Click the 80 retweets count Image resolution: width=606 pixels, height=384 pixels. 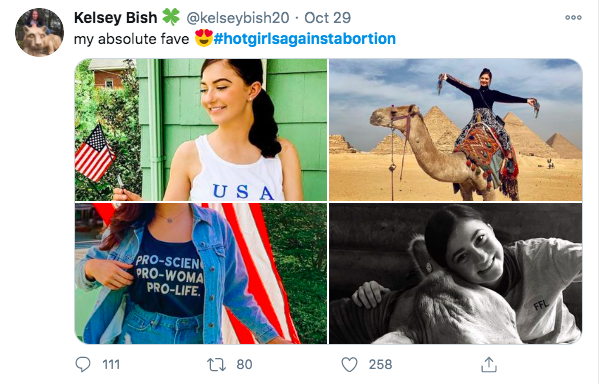[244, 364]
